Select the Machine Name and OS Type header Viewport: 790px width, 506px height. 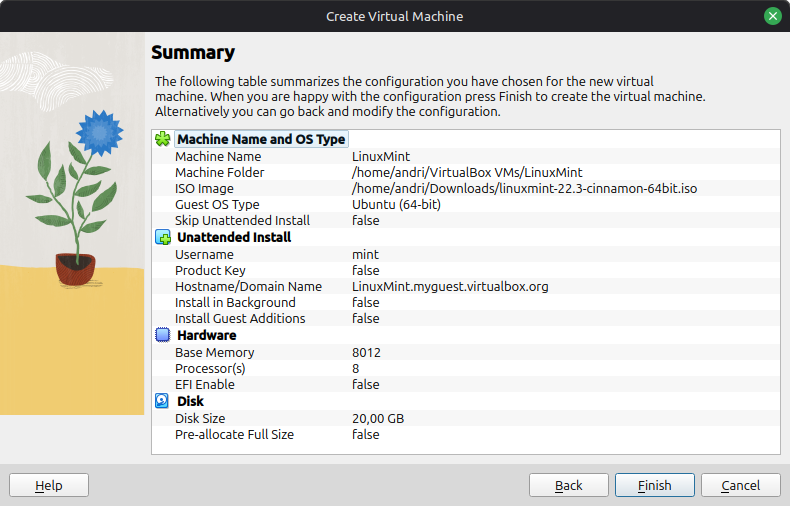tap(261, 139)
